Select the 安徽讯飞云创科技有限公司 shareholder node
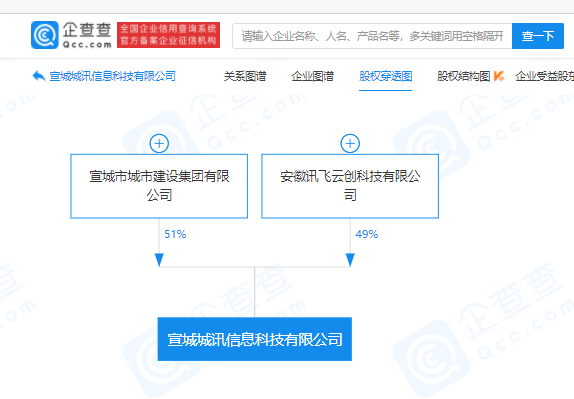Viewport: 574px width, 399px height. tap(350, 186)
